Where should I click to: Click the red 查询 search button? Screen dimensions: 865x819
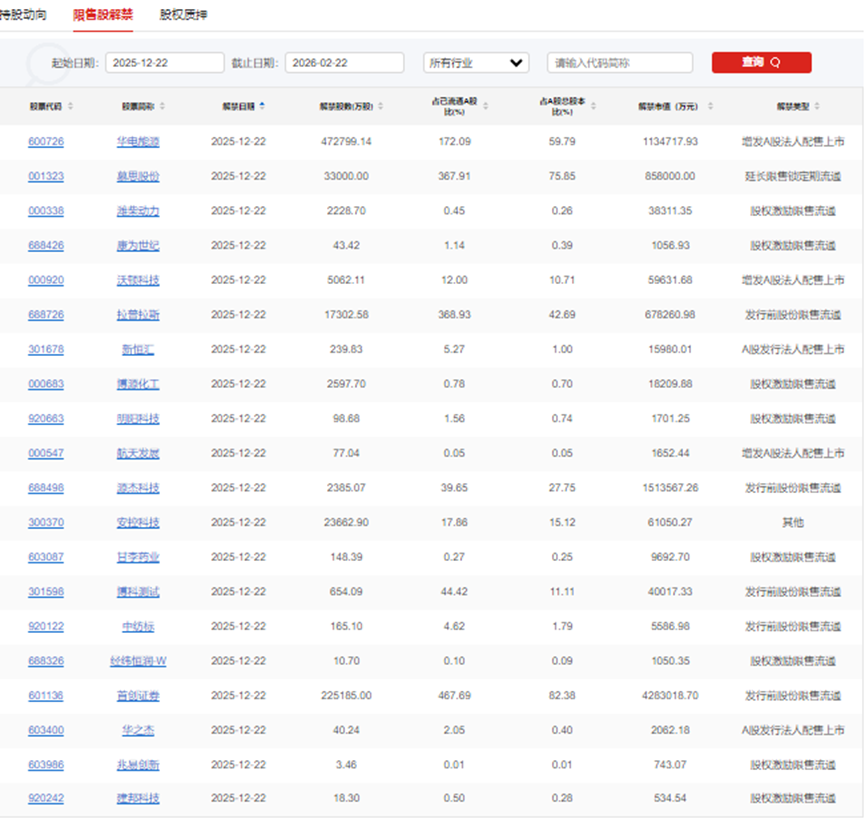[x=761, y=62]
